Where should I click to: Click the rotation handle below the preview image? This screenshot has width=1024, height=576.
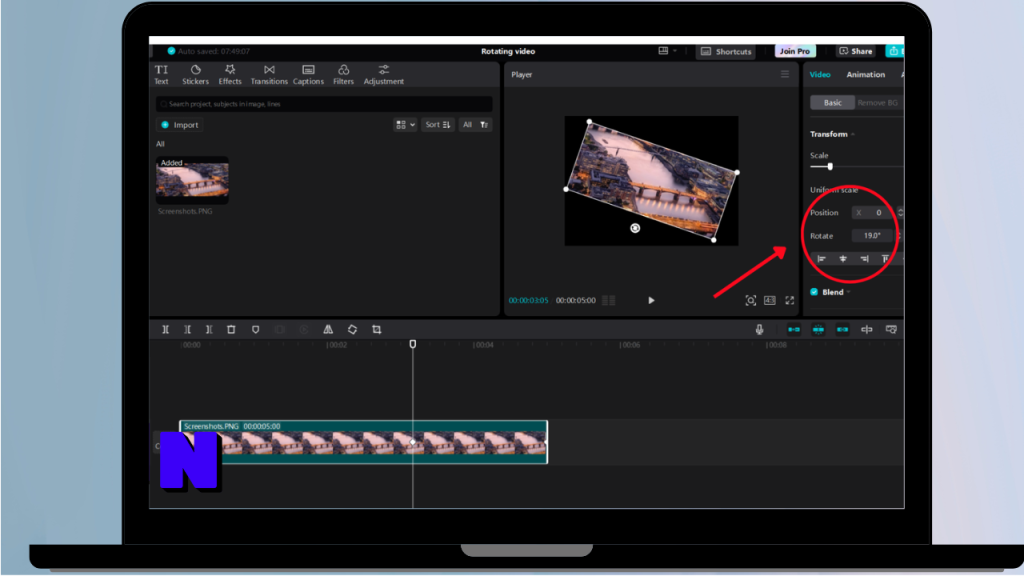pos(635,228)
